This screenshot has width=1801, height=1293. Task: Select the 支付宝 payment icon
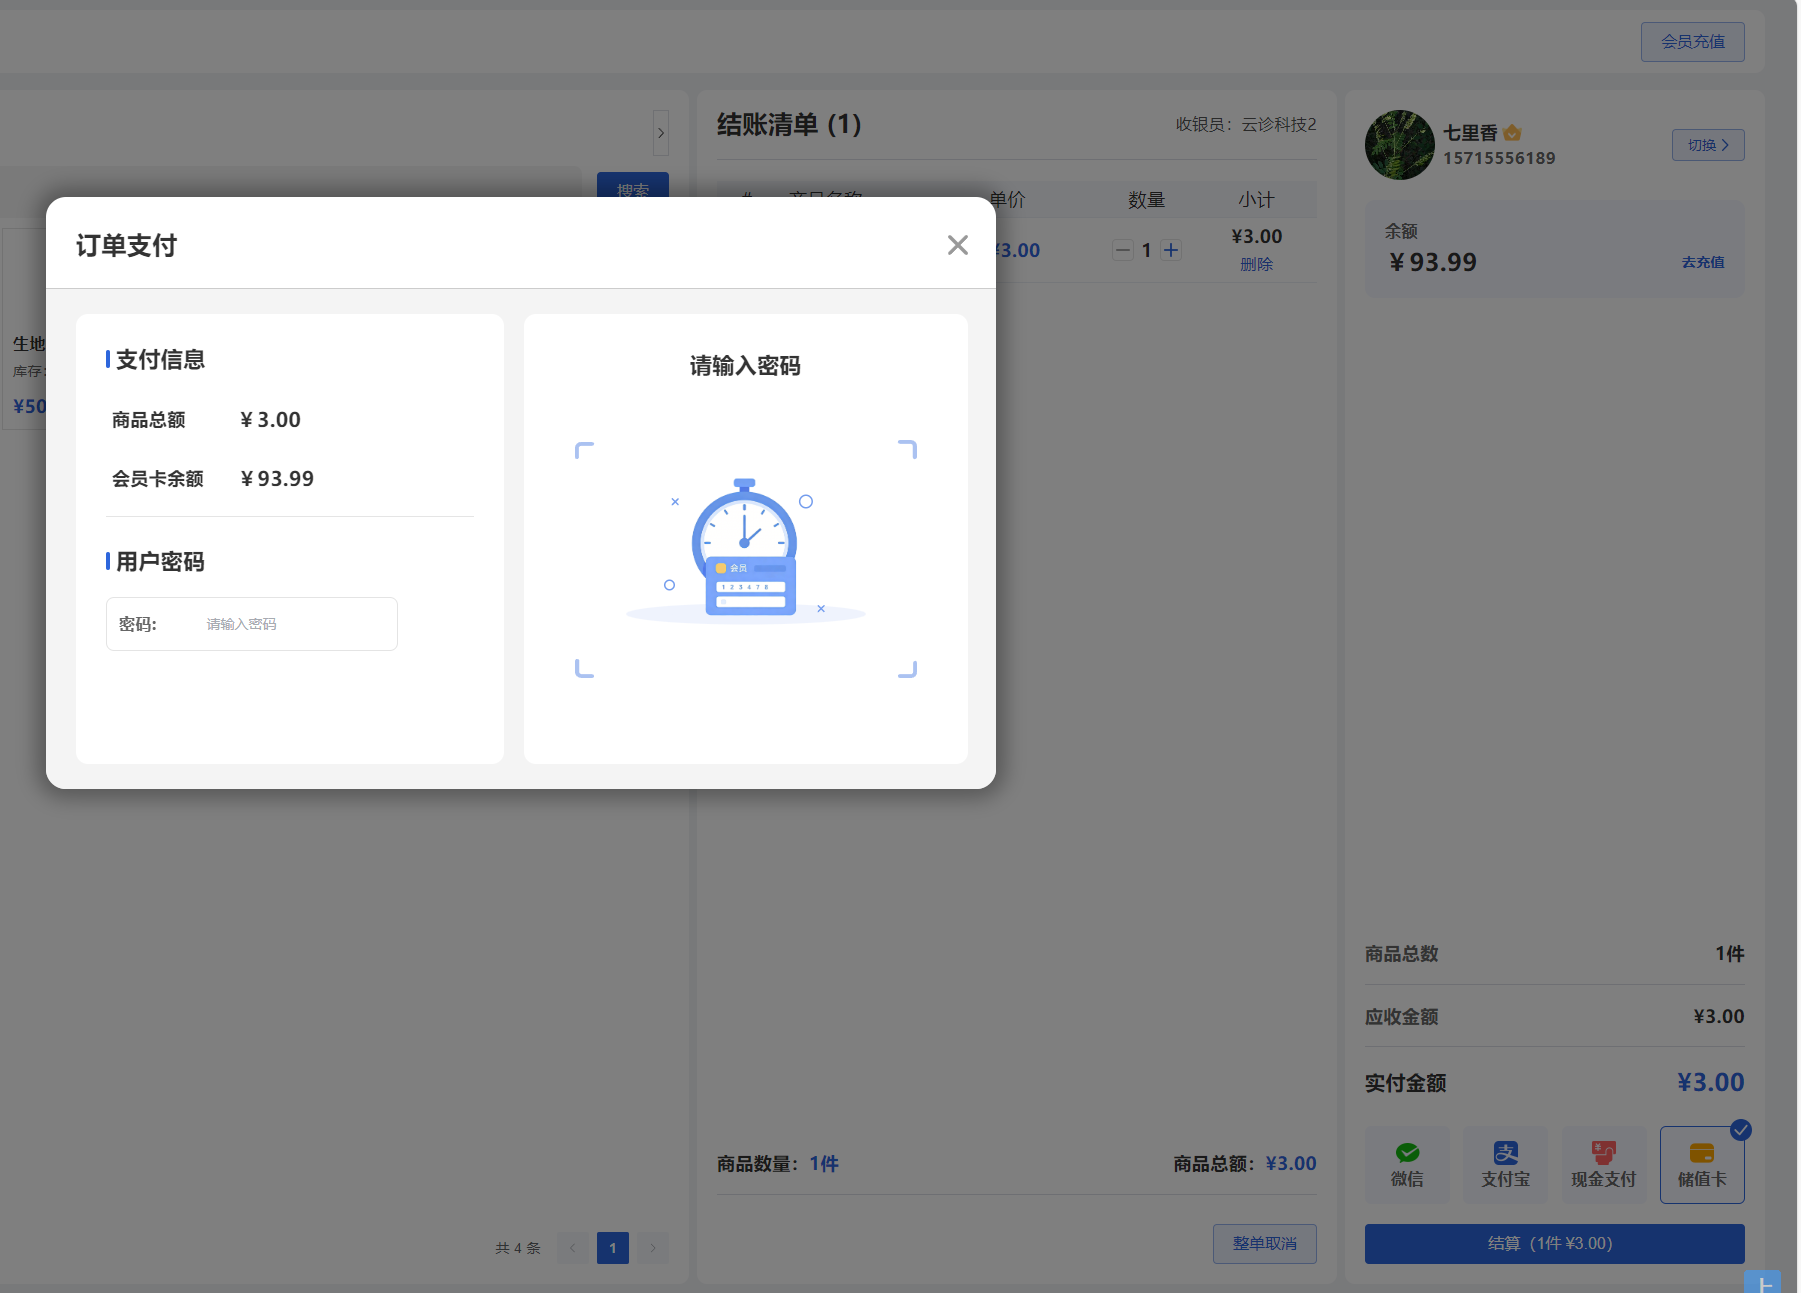pyautogui.click(x=1505, y=1163)
